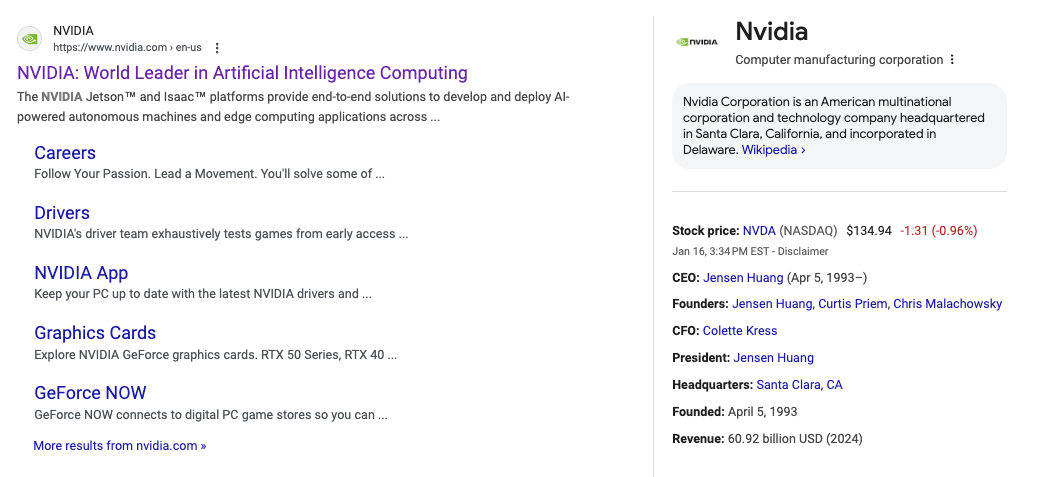This screenshot has height=477, width=1040.
Task: Click the NVIDIA favicon beside the search result
Action: 30,39
